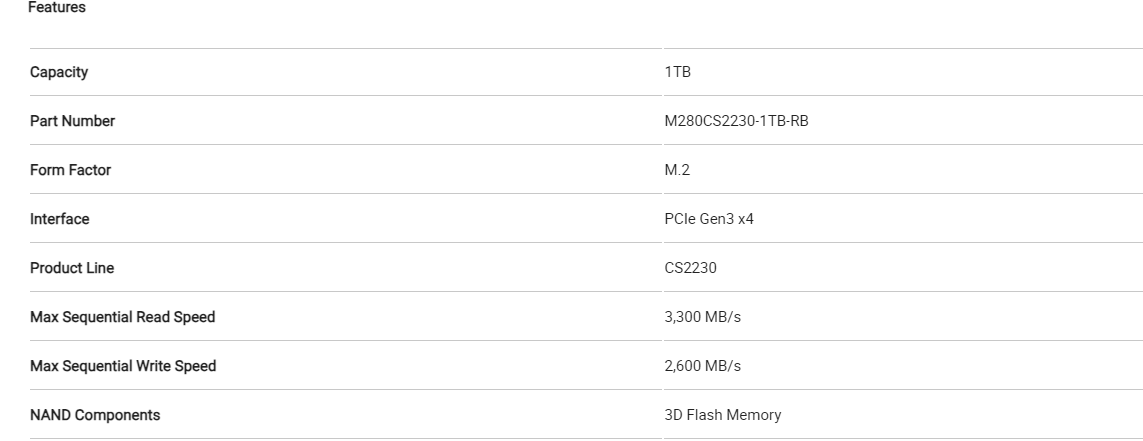Image resolution: width=1143 pixels, height=441 pixels.
Task: Select the Capacity row label
Action: (x=59, y=72)
